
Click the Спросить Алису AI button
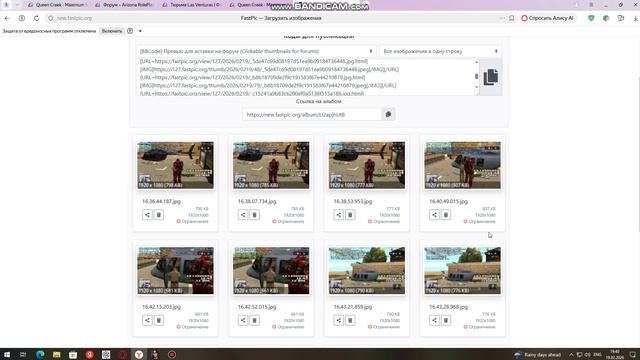pyautogui.click(x=548, y=18)
